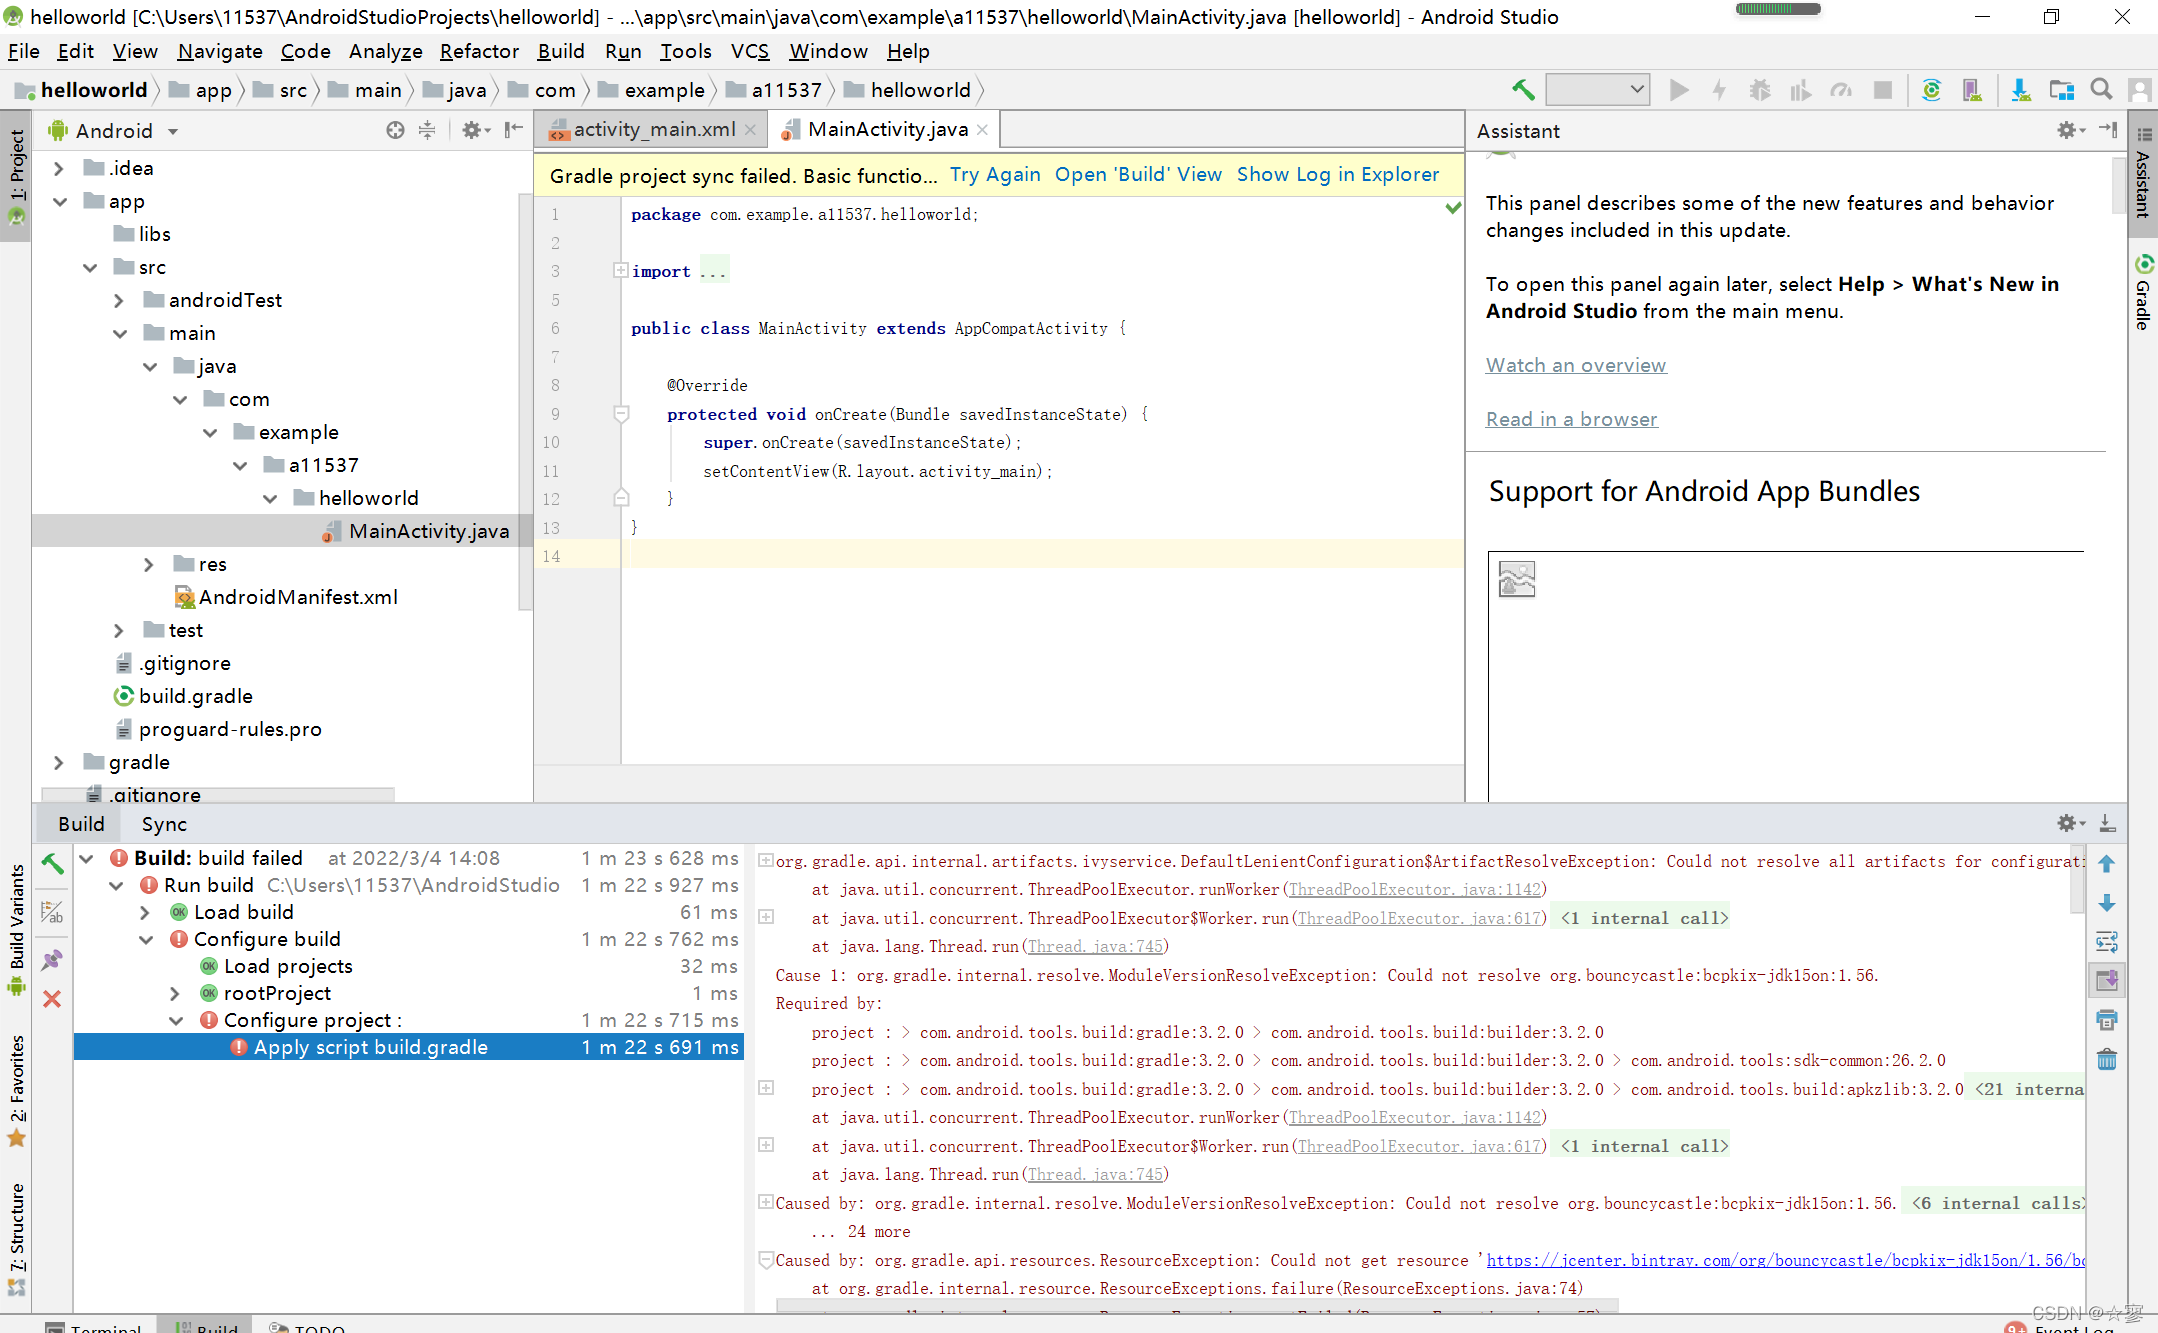Switch to the activity_main.xml editor tab
2158x1333 pixels.
(653, 129)
